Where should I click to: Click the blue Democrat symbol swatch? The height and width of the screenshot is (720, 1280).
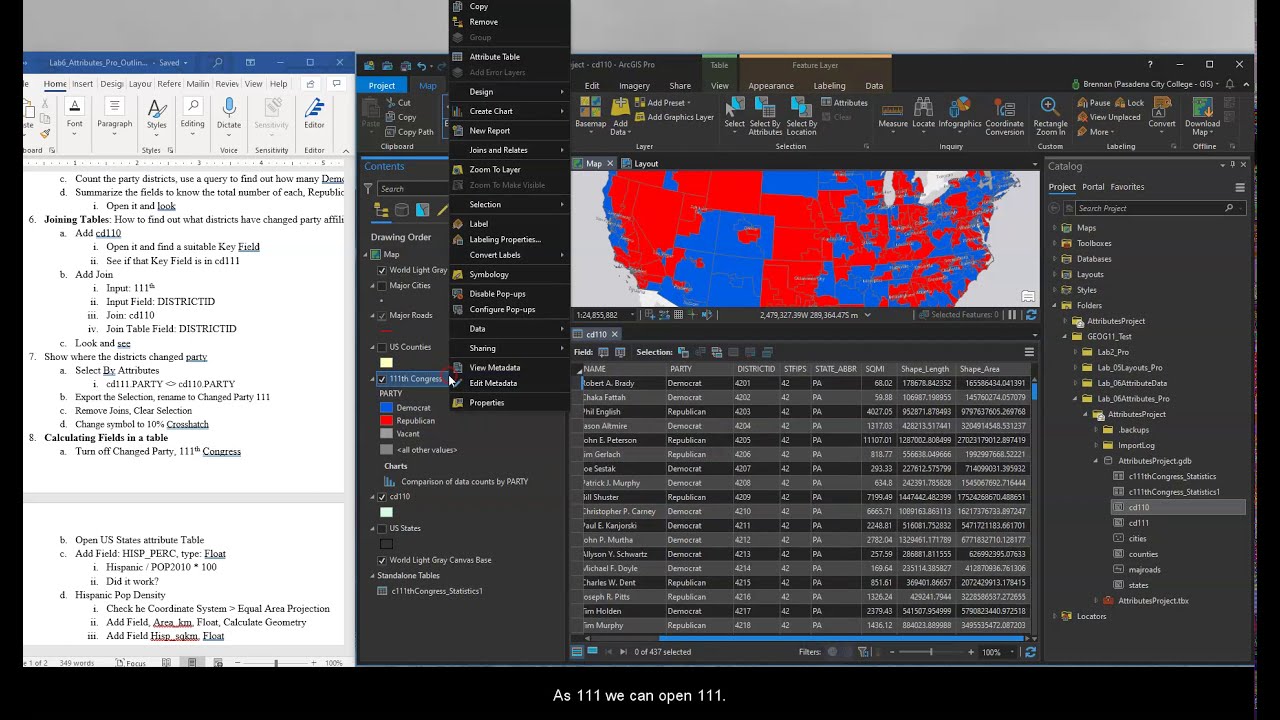click(x=386, y=408)
